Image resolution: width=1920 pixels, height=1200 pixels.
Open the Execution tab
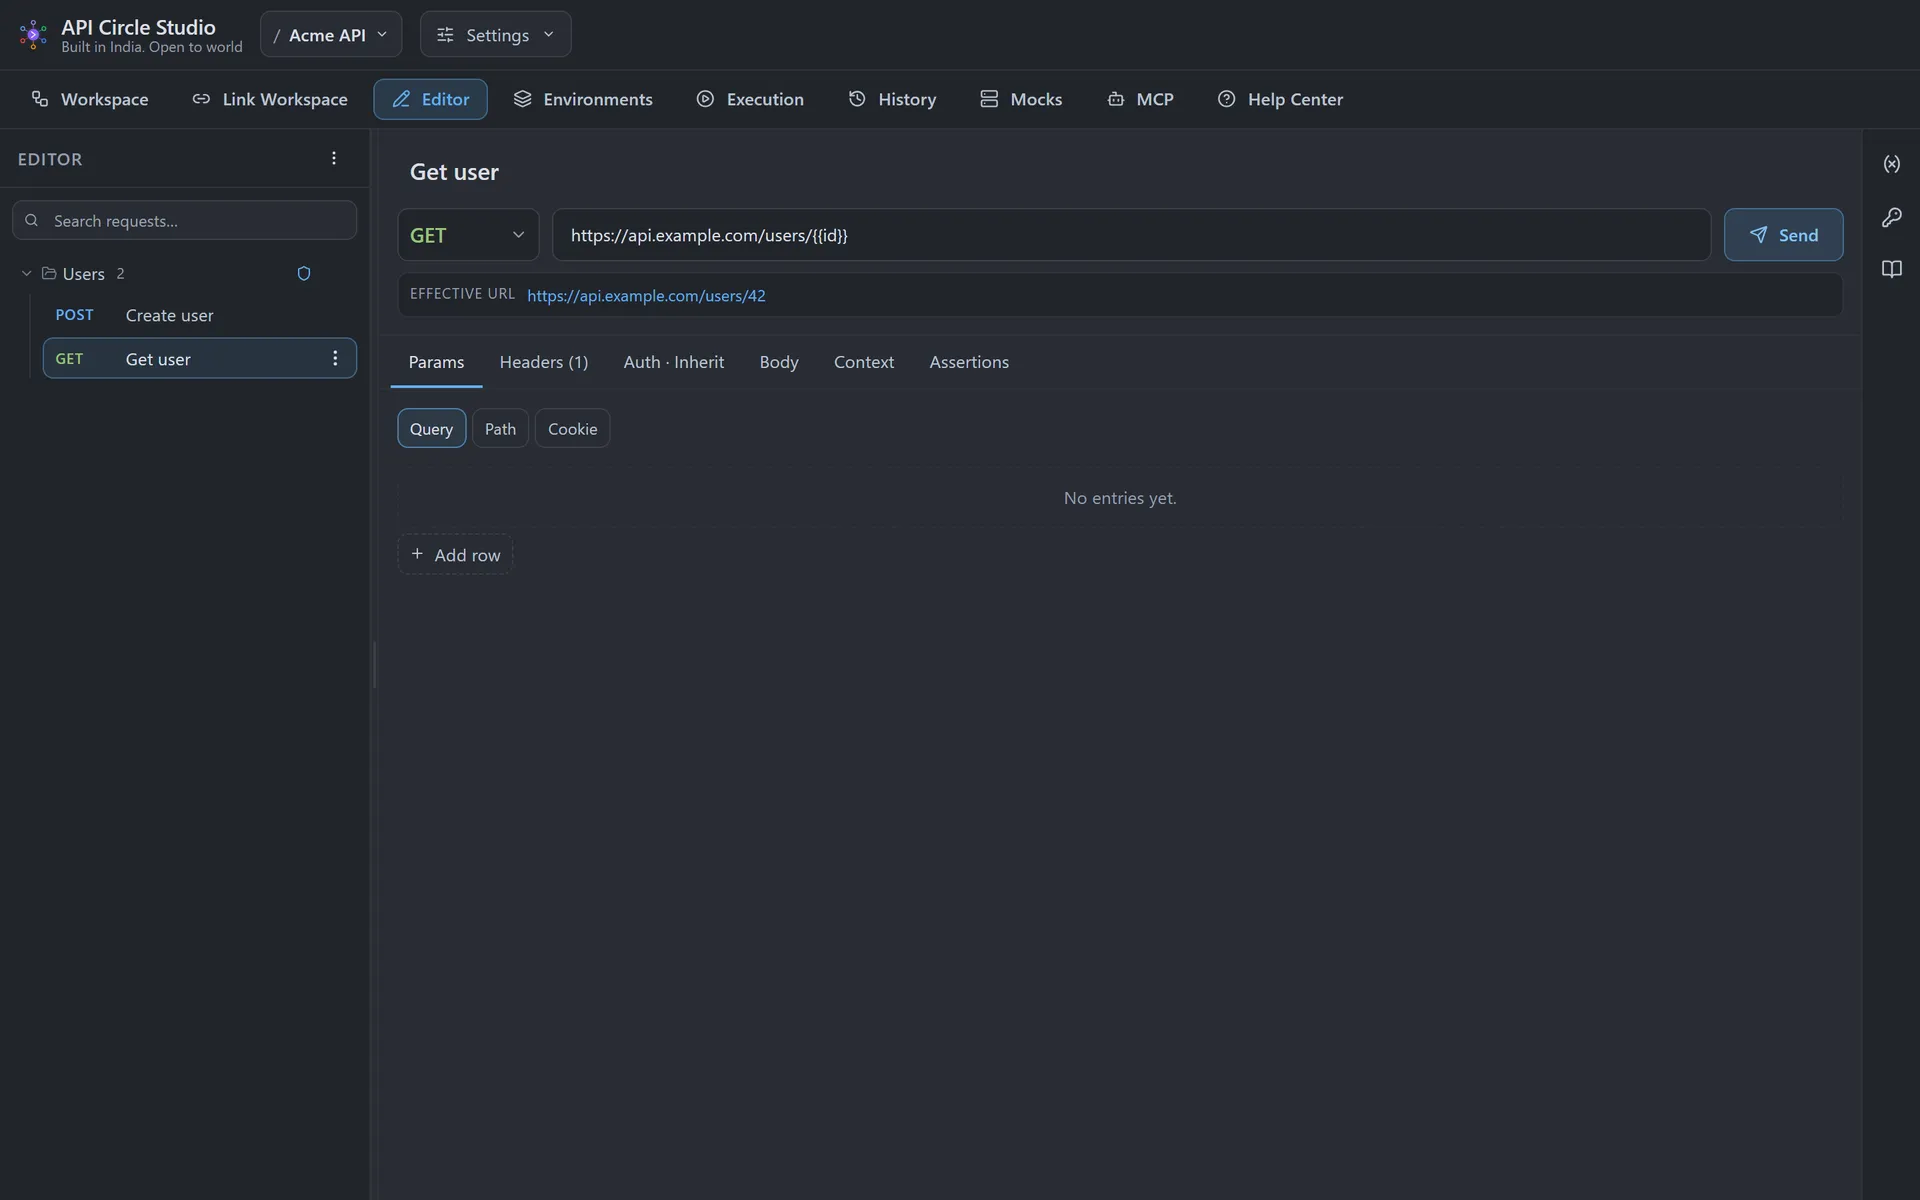pos(750,98)
